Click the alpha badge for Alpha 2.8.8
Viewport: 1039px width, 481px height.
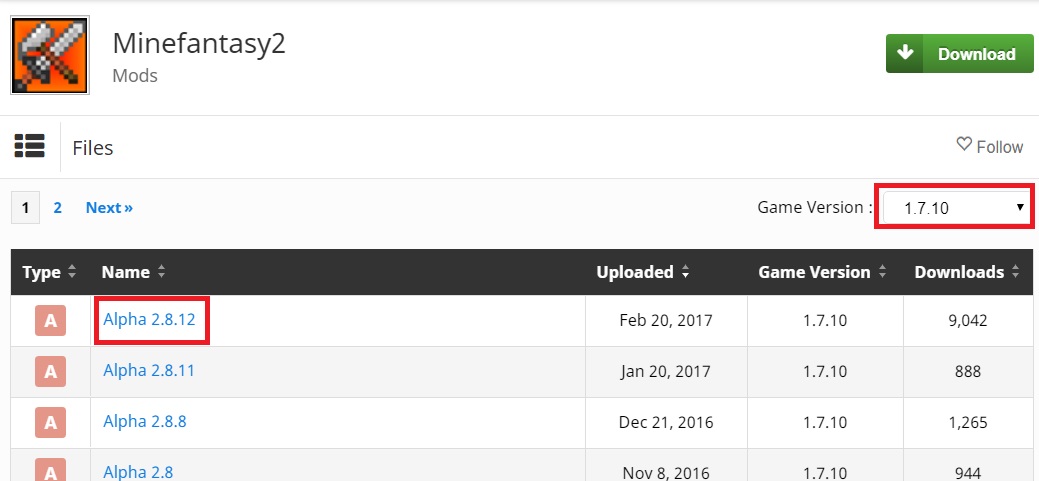point(50,423)
